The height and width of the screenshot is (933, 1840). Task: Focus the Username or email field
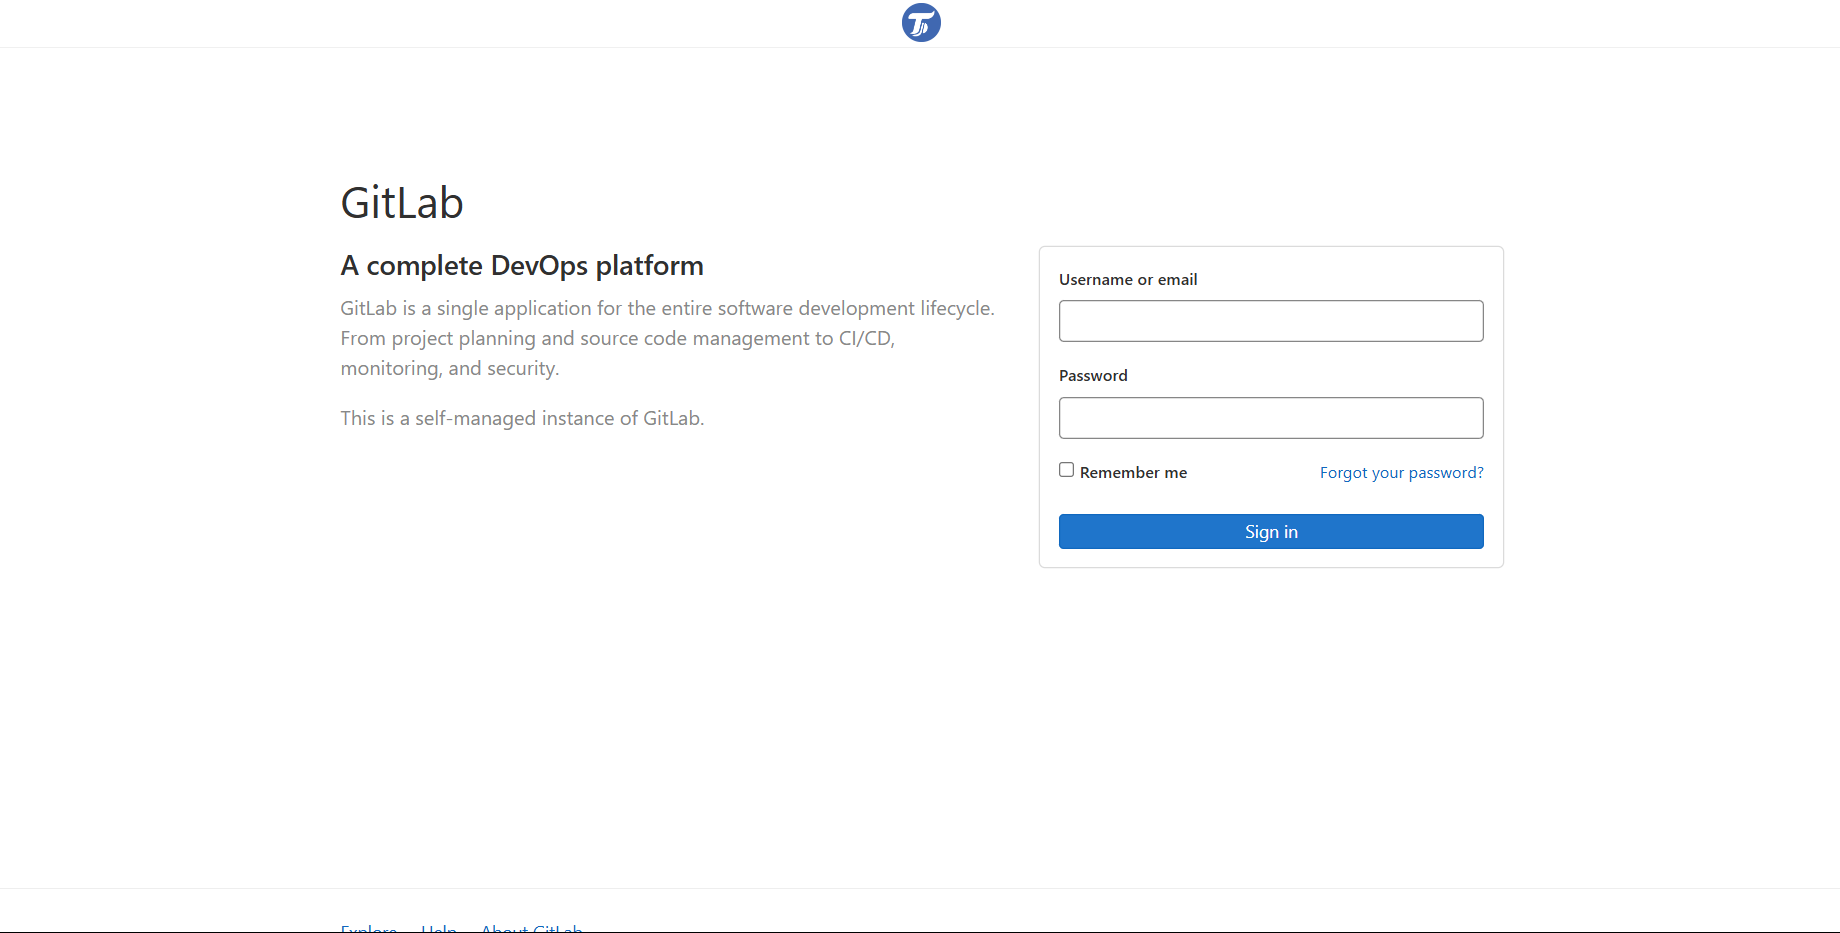tap(1271, 321)
